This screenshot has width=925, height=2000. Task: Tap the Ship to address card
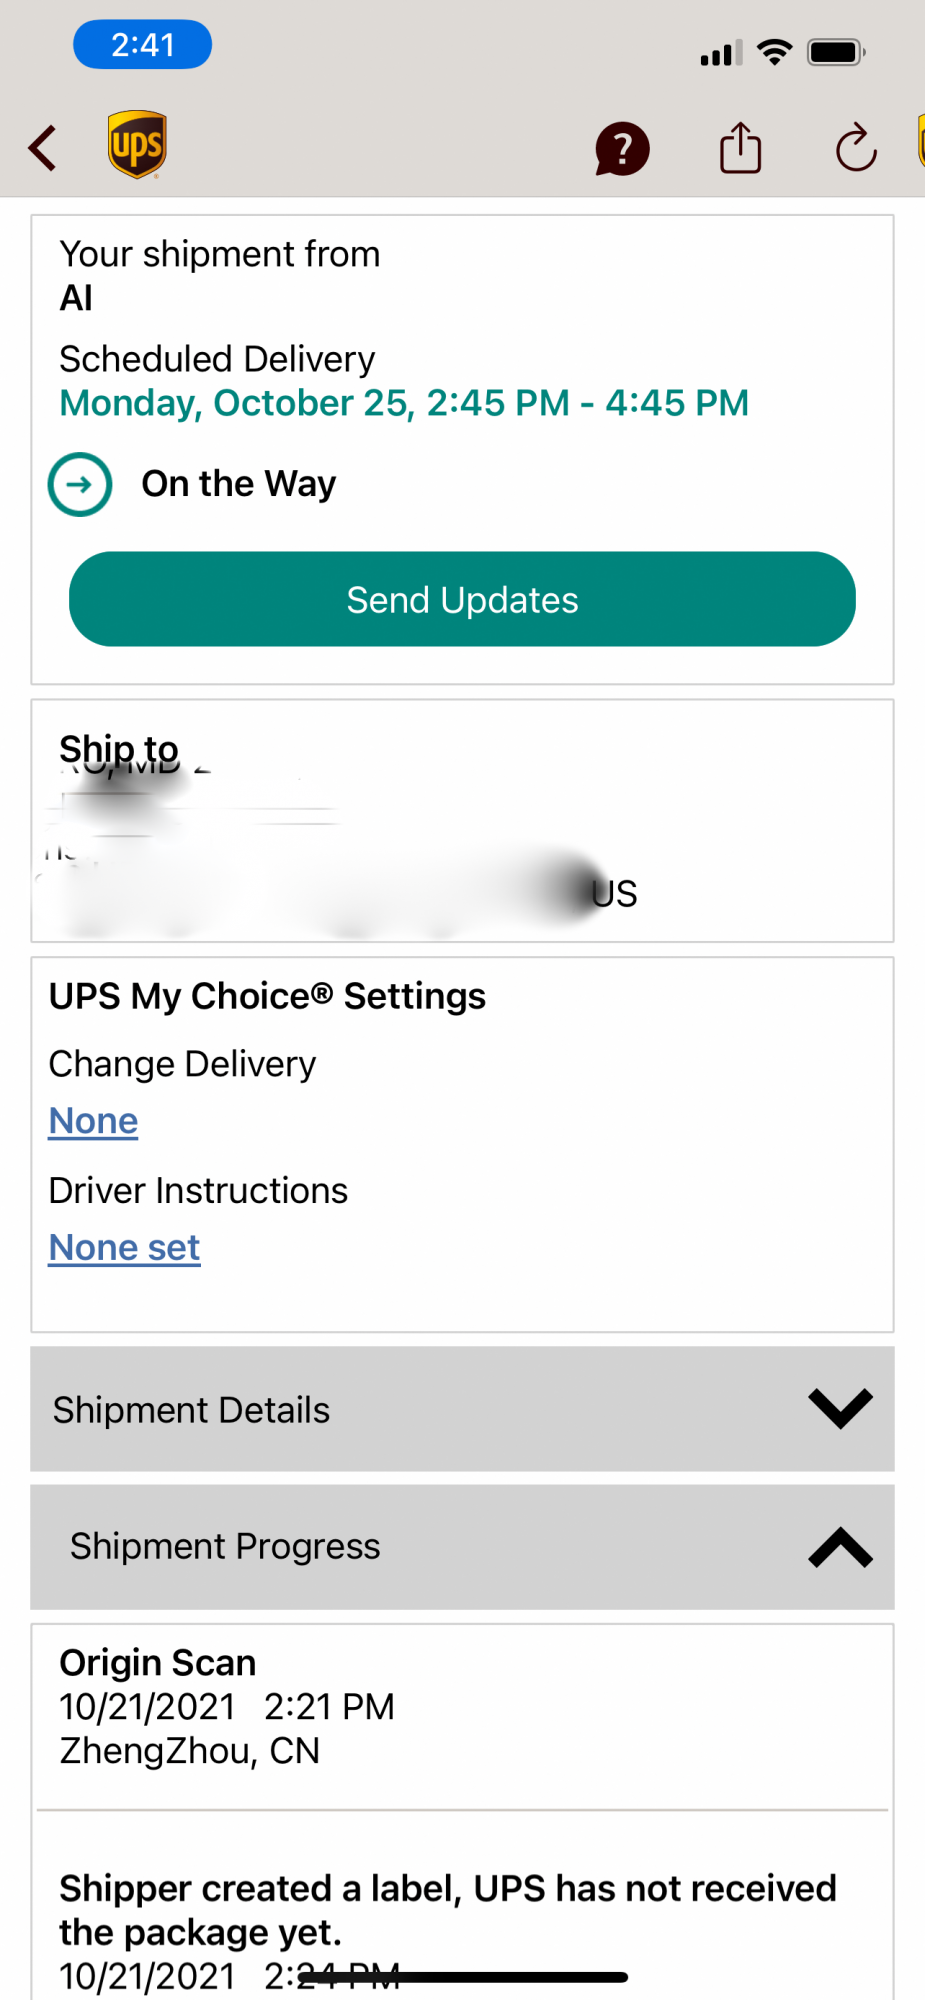pyautogui.click(x=462, y=821)
